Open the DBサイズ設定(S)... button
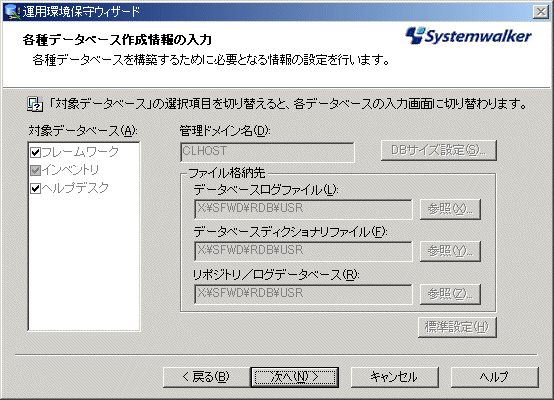The image size is (554, 400). [439, 151]
